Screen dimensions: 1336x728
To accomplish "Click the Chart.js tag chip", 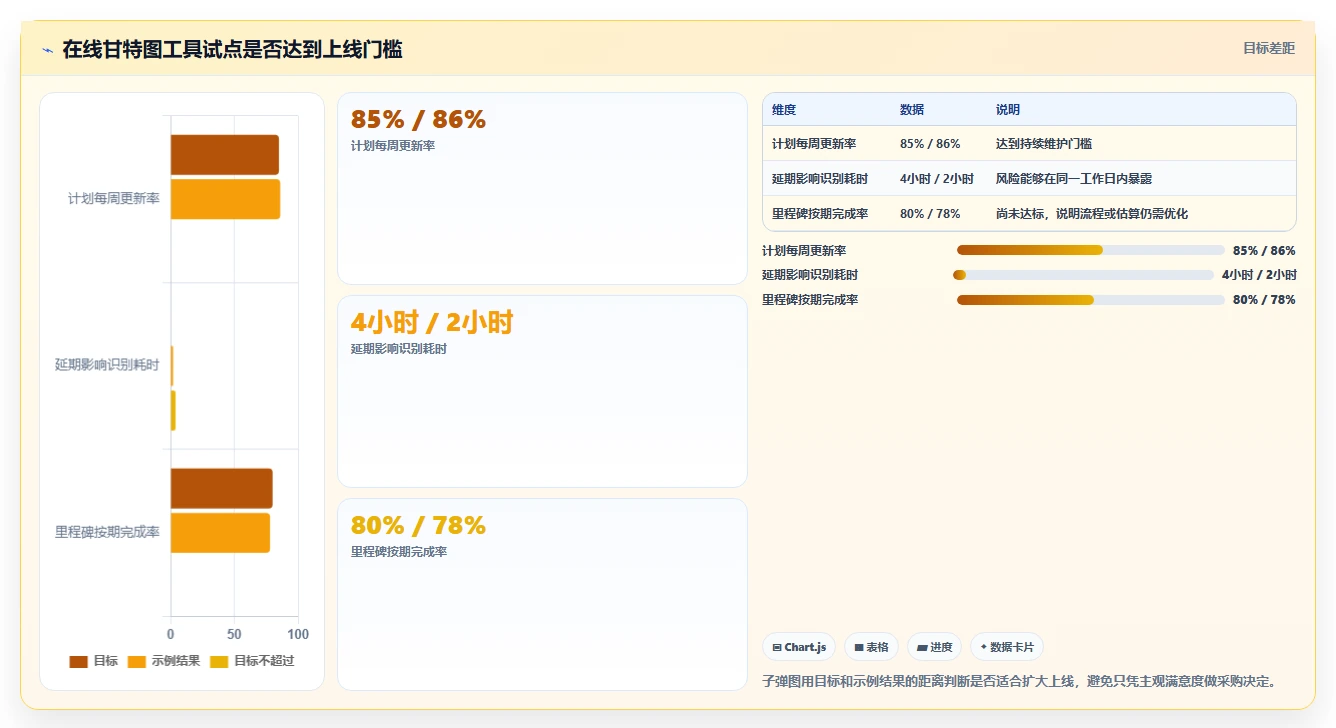I will 800,647.
